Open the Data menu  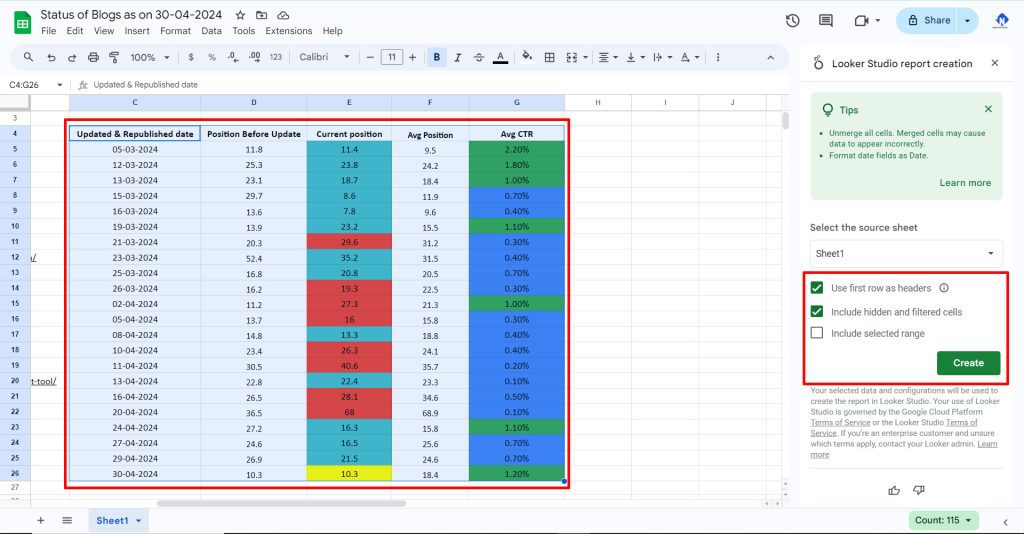(x=211, y=31)
